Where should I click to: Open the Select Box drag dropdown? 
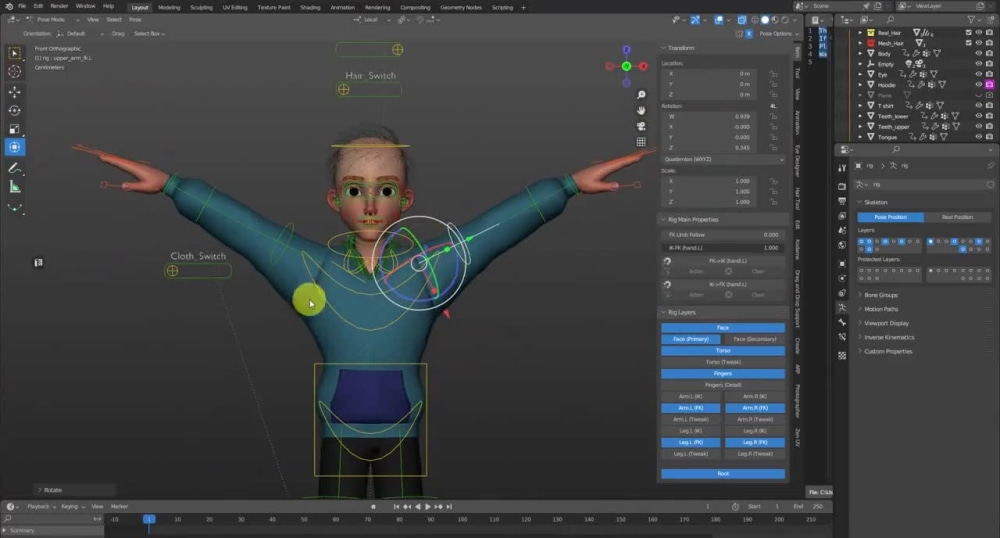click(149, 34)
